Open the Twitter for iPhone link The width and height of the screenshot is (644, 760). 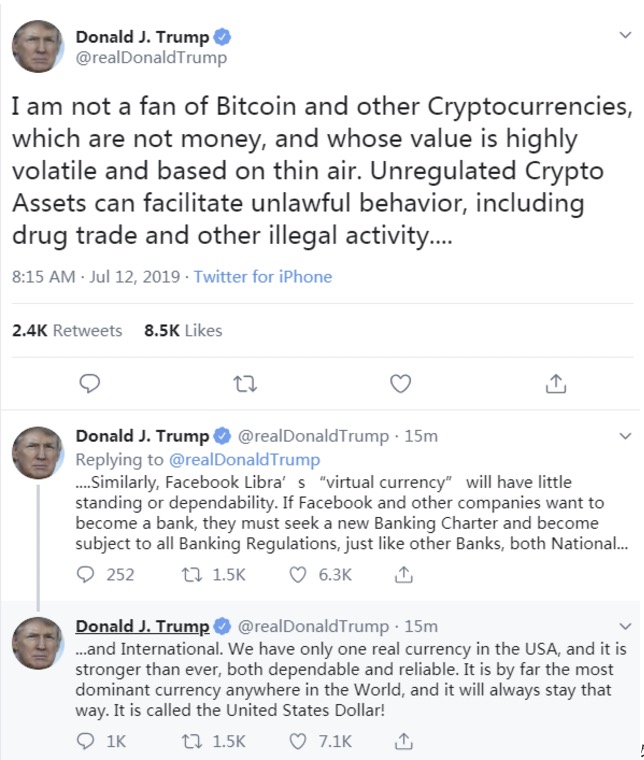point(263,277)
